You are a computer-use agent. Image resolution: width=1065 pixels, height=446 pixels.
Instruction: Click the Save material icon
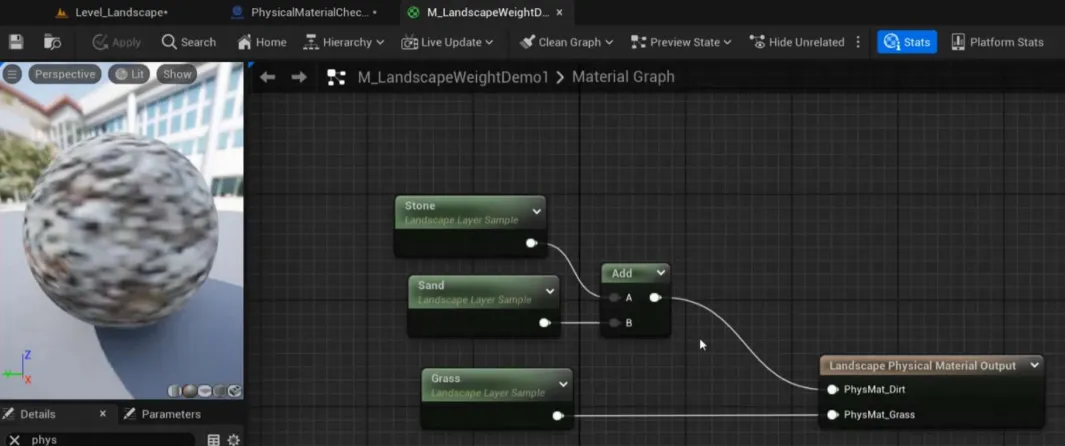[16, 42]
